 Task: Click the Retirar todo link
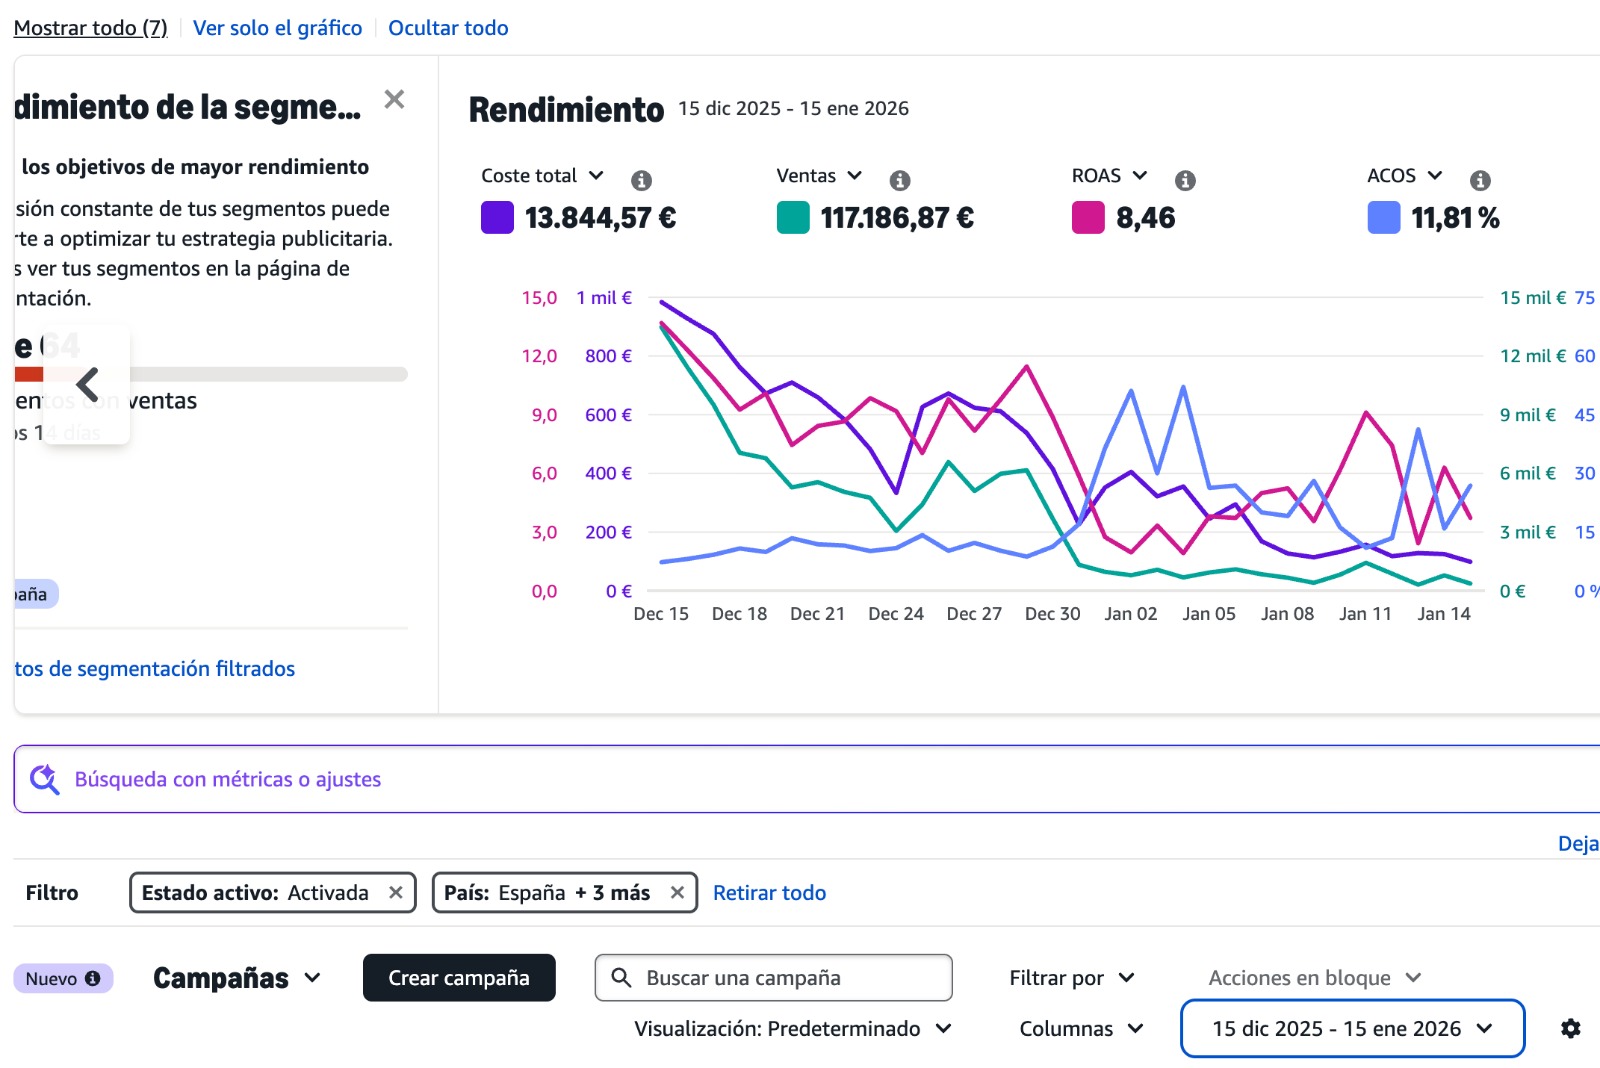769,893
